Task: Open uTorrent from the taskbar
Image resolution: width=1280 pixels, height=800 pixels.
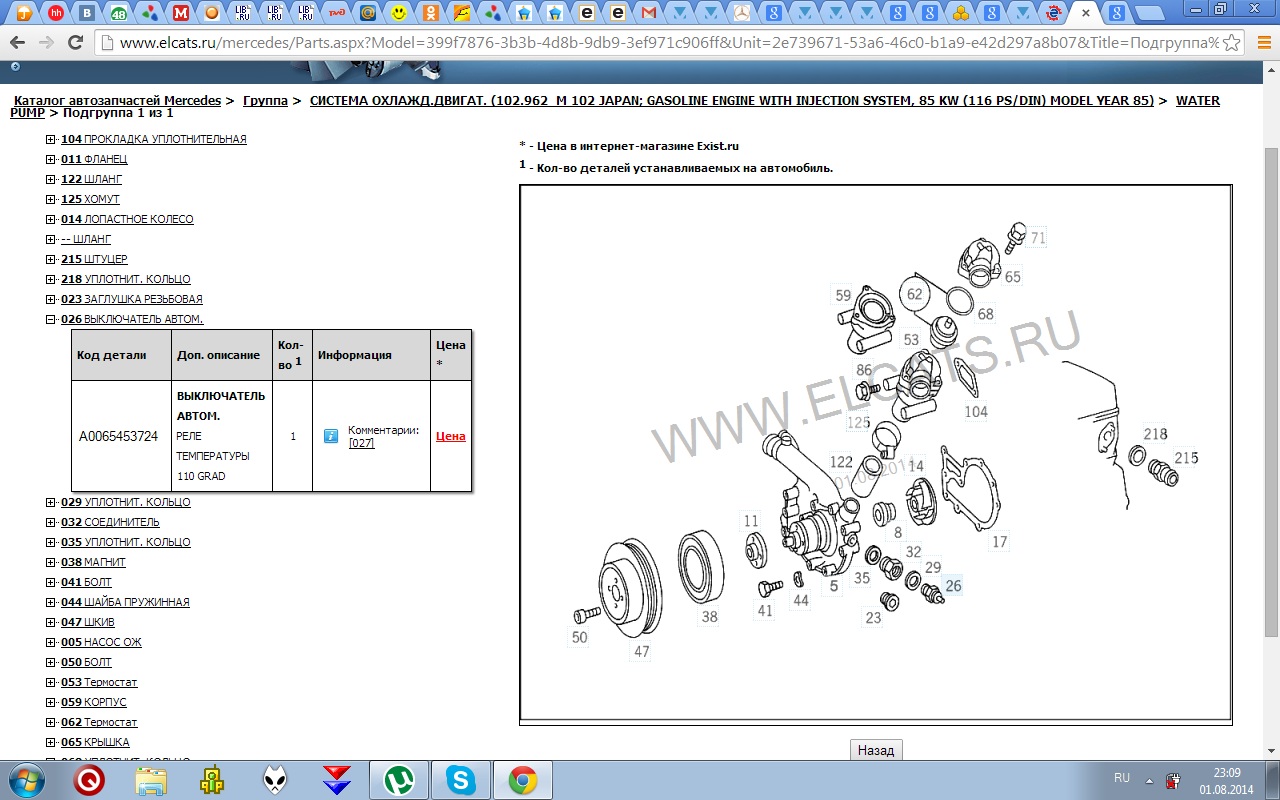Action: coord(399,780)
